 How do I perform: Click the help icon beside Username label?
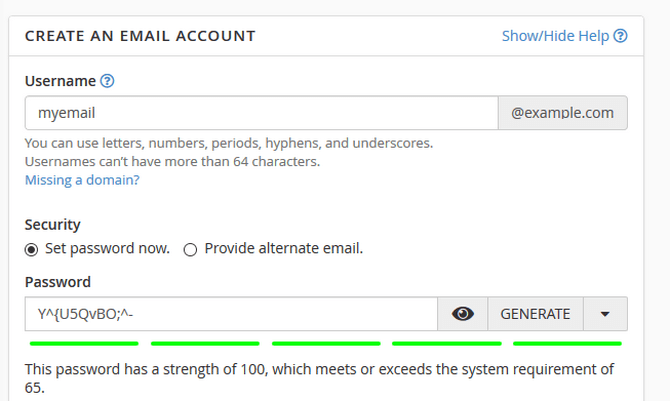click(108, 81)
